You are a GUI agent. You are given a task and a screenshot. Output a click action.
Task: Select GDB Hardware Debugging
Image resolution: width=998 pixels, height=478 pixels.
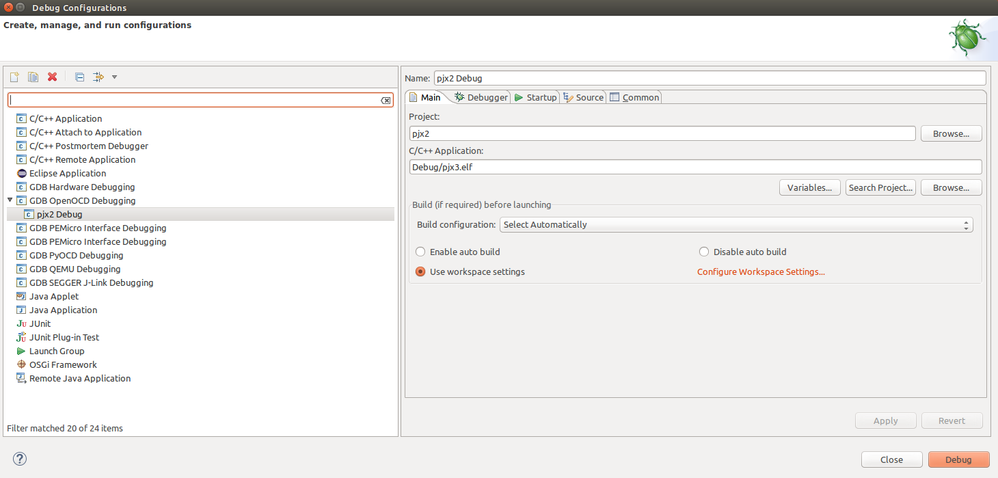click(81, 187)
